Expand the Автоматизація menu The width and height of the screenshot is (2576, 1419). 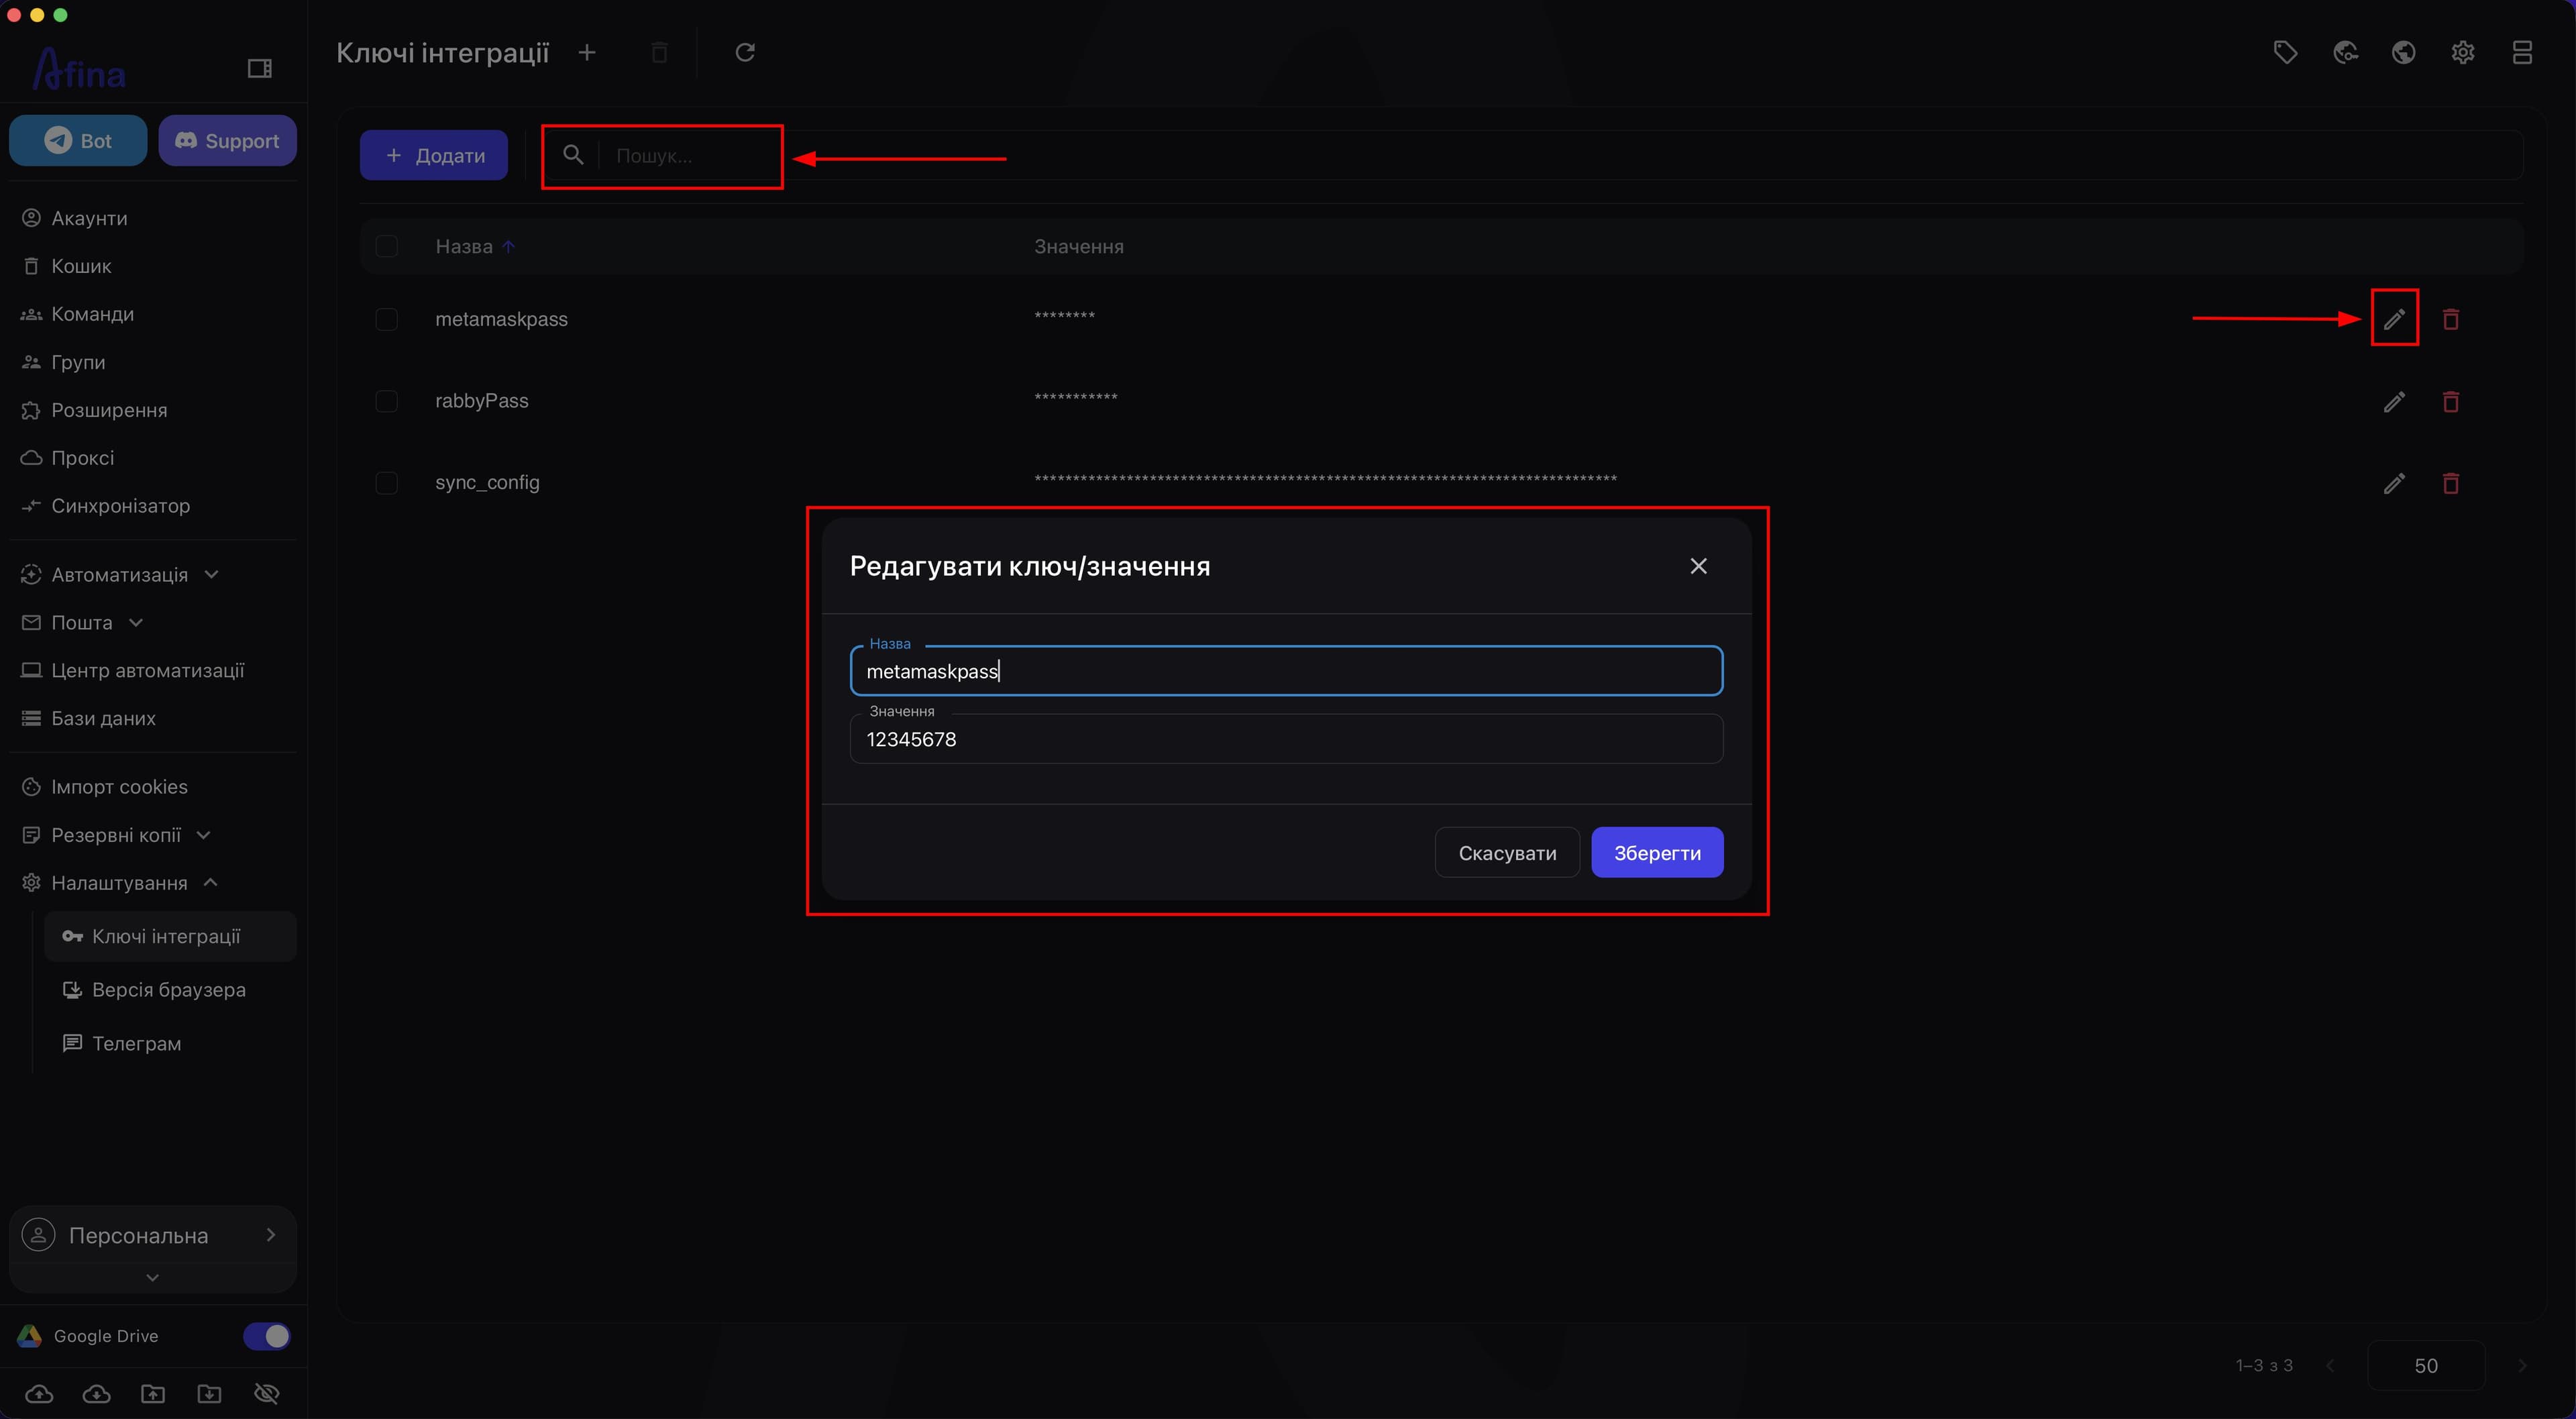120,574
